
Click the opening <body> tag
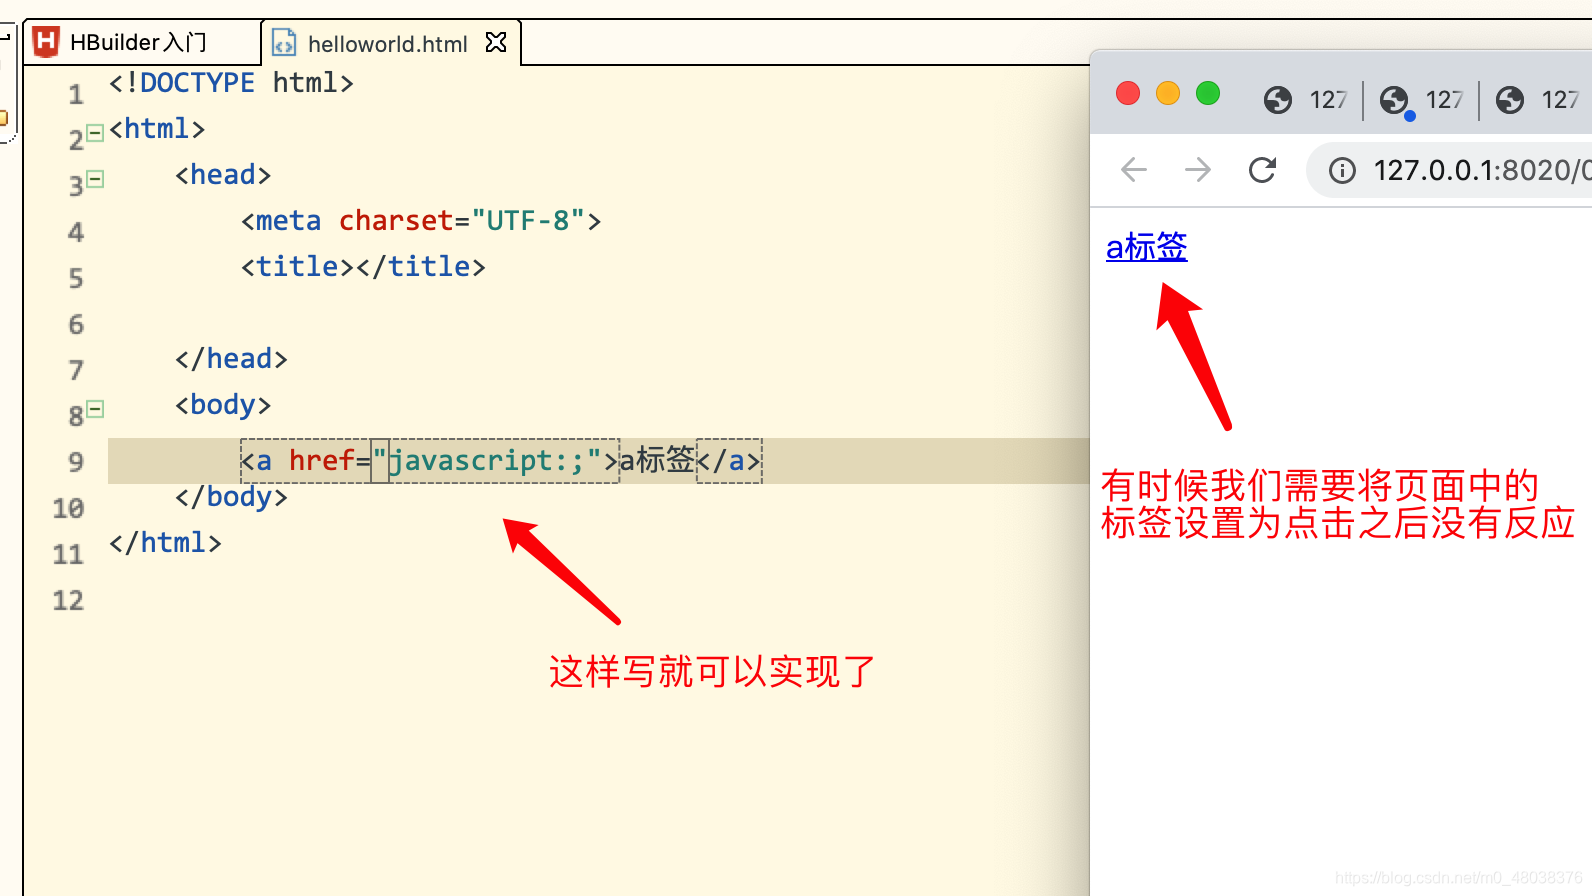click(223, 404)
